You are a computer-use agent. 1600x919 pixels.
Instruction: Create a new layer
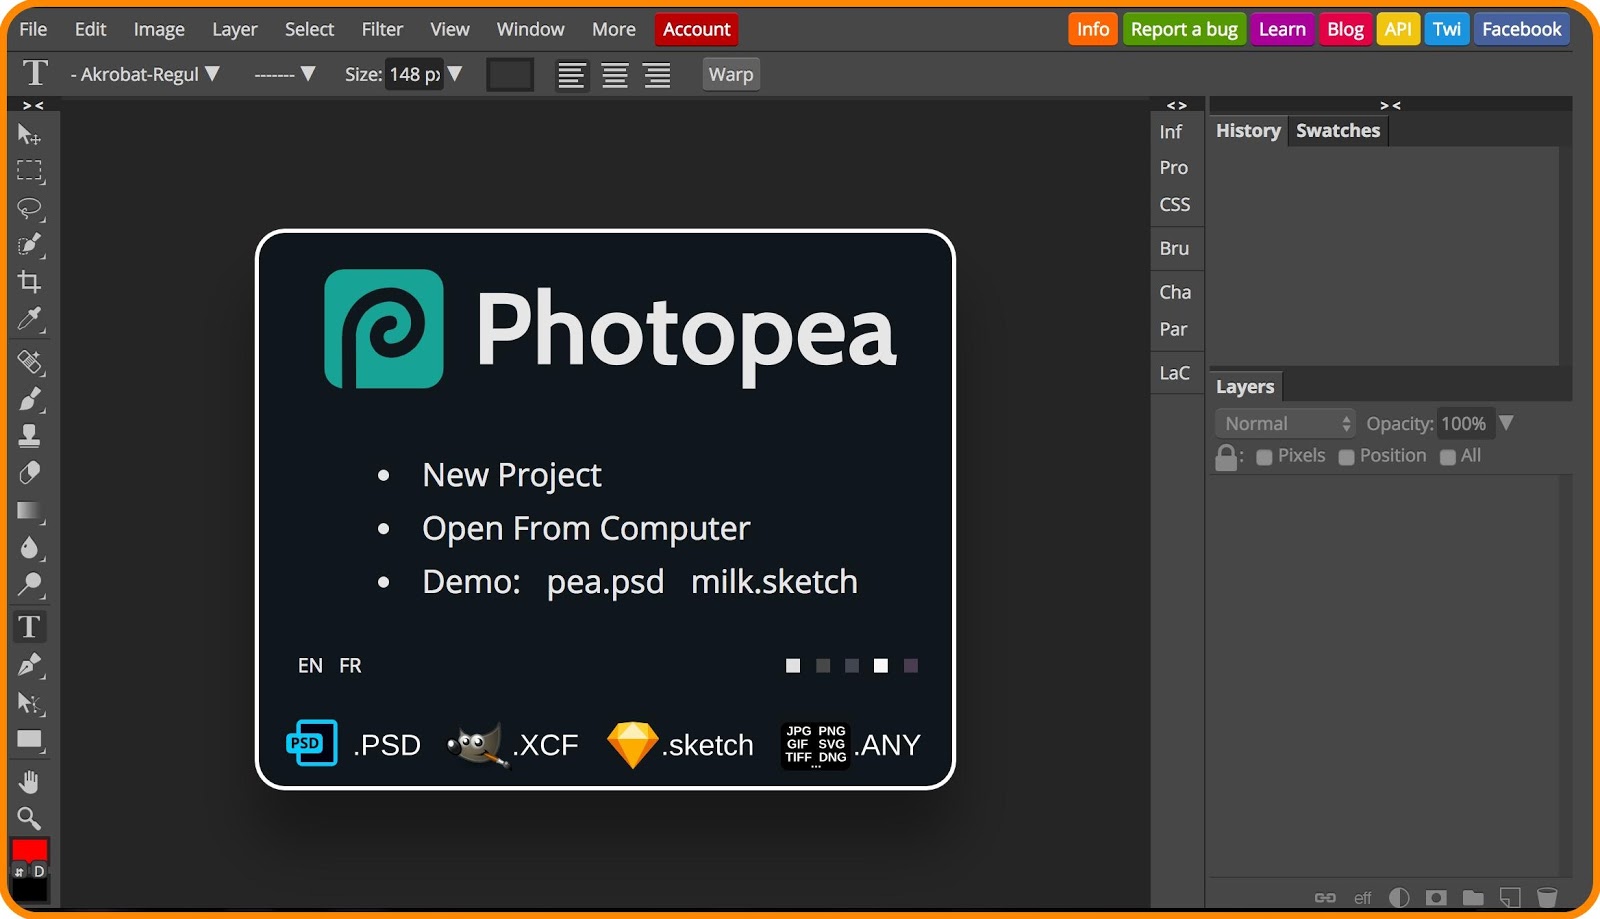(x=1510, y=897)
